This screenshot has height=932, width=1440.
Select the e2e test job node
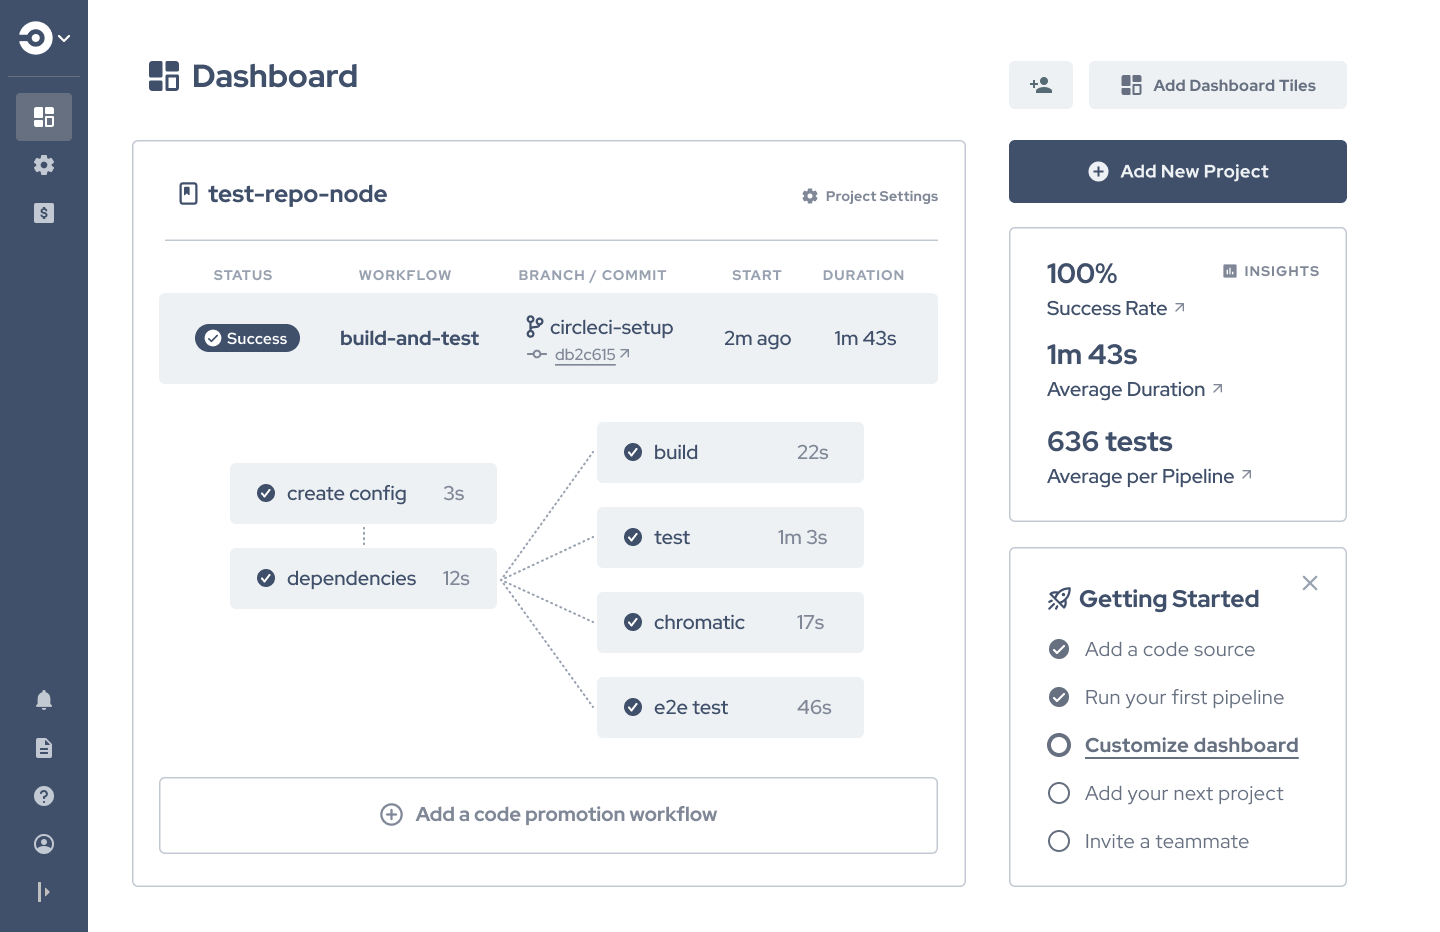click(x=730, y=707)
